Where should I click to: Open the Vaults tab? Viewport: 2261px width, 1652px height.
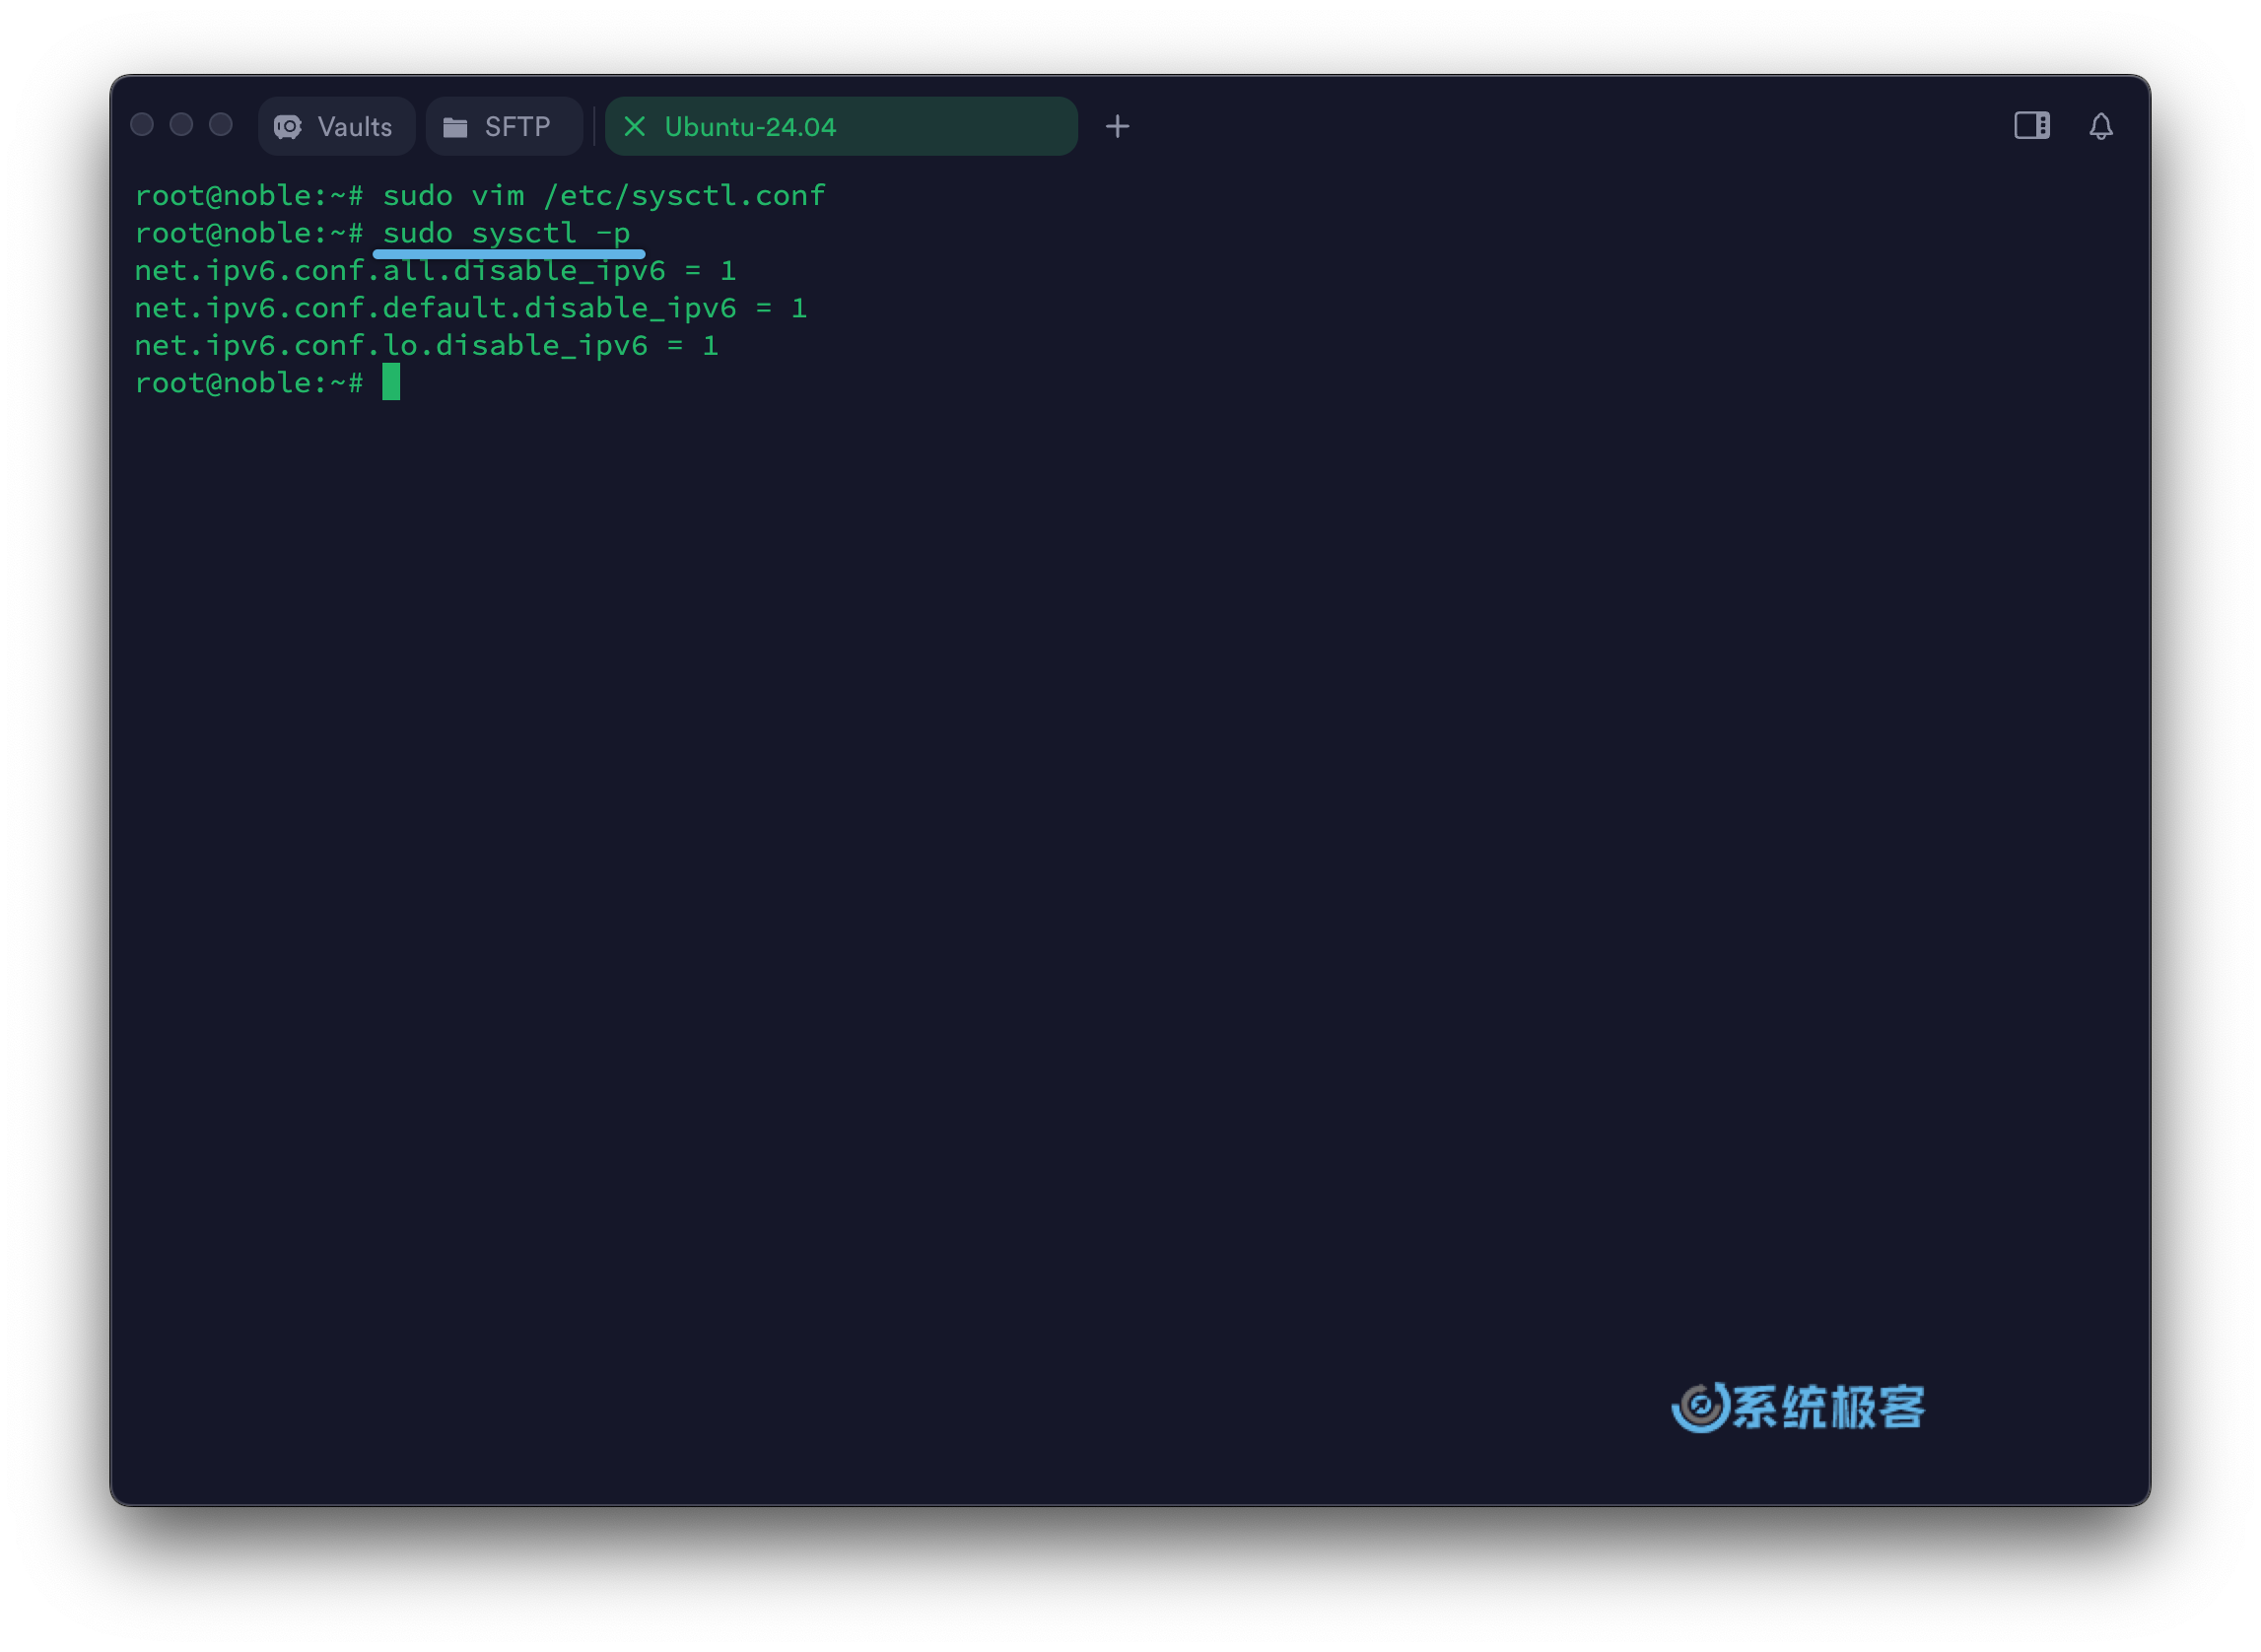pos(336,126)
